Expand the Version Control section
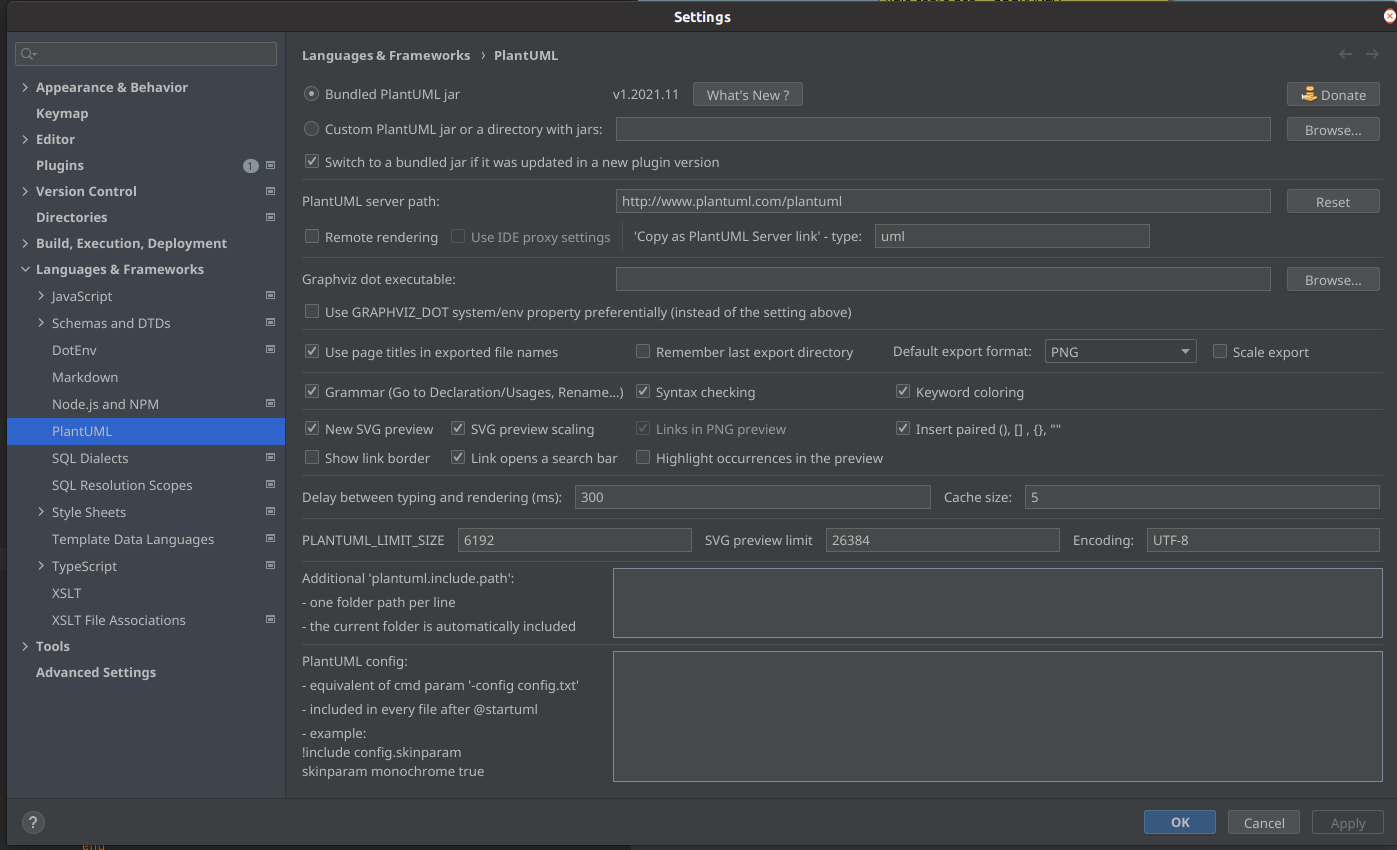 tap(25, 191)
